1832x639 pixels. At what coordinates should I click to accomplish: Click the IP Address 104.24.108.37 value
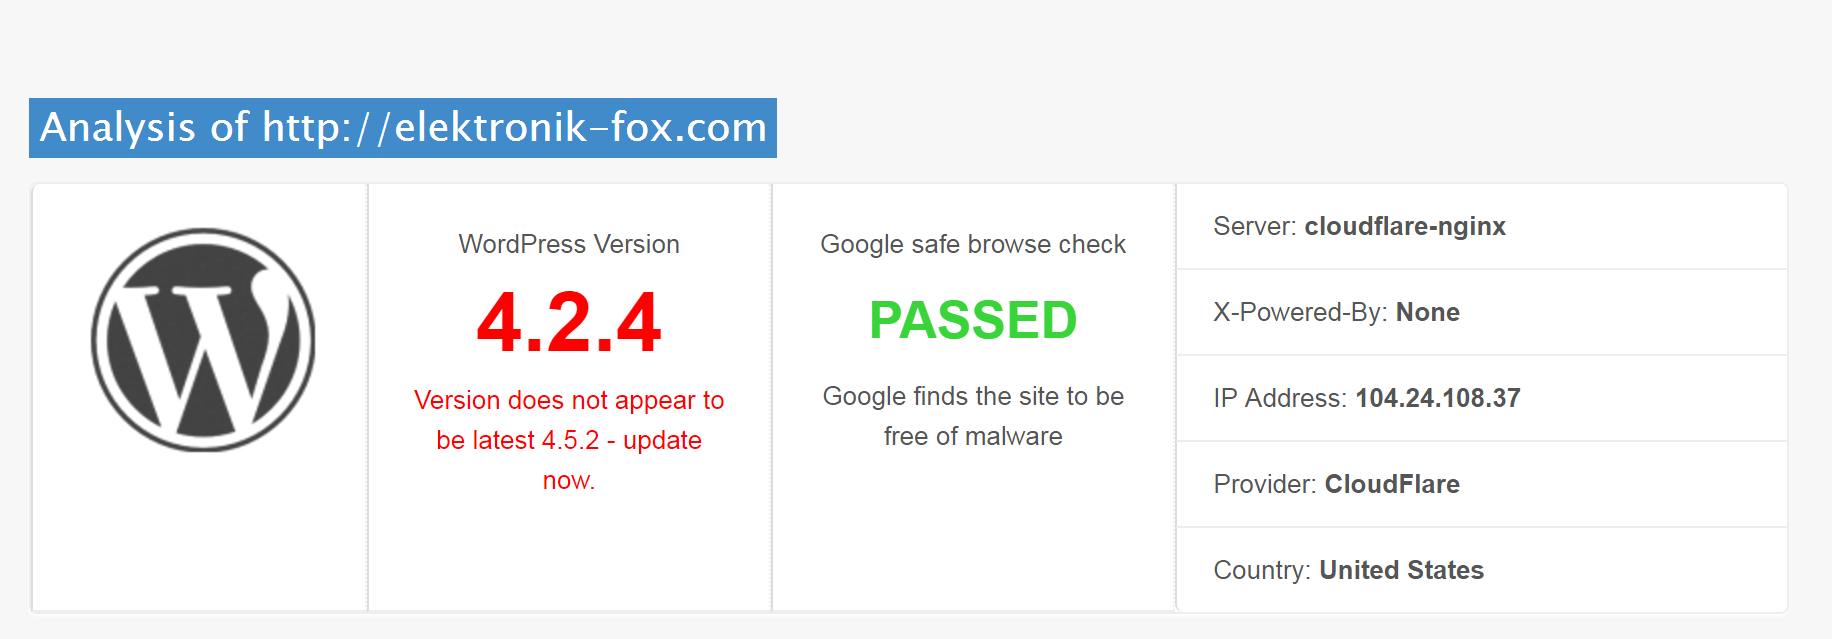coord(1438,398)
